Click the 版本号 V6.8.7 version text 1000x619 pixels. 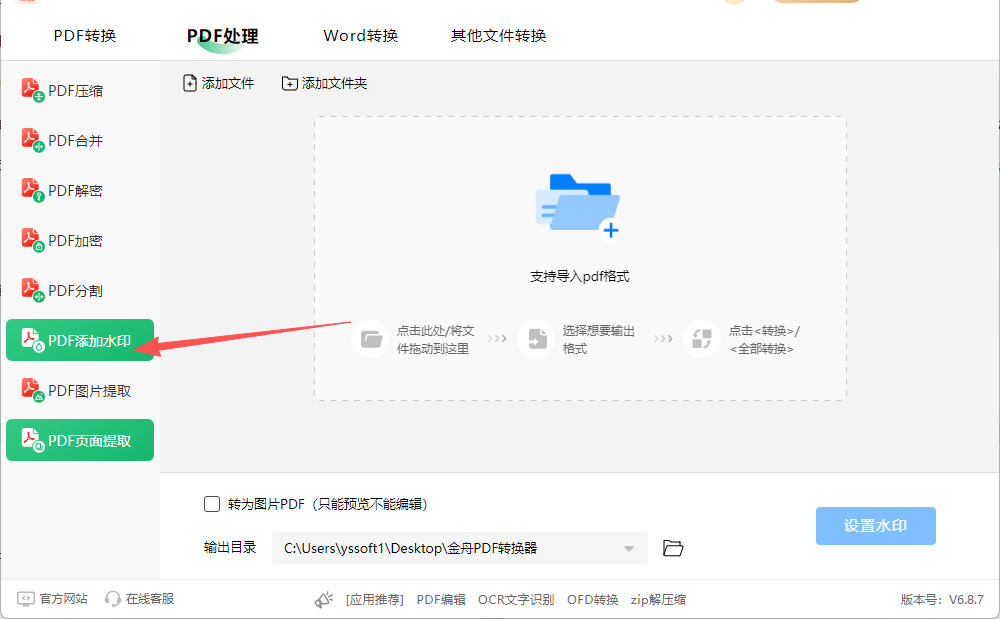tap(942, 599)
